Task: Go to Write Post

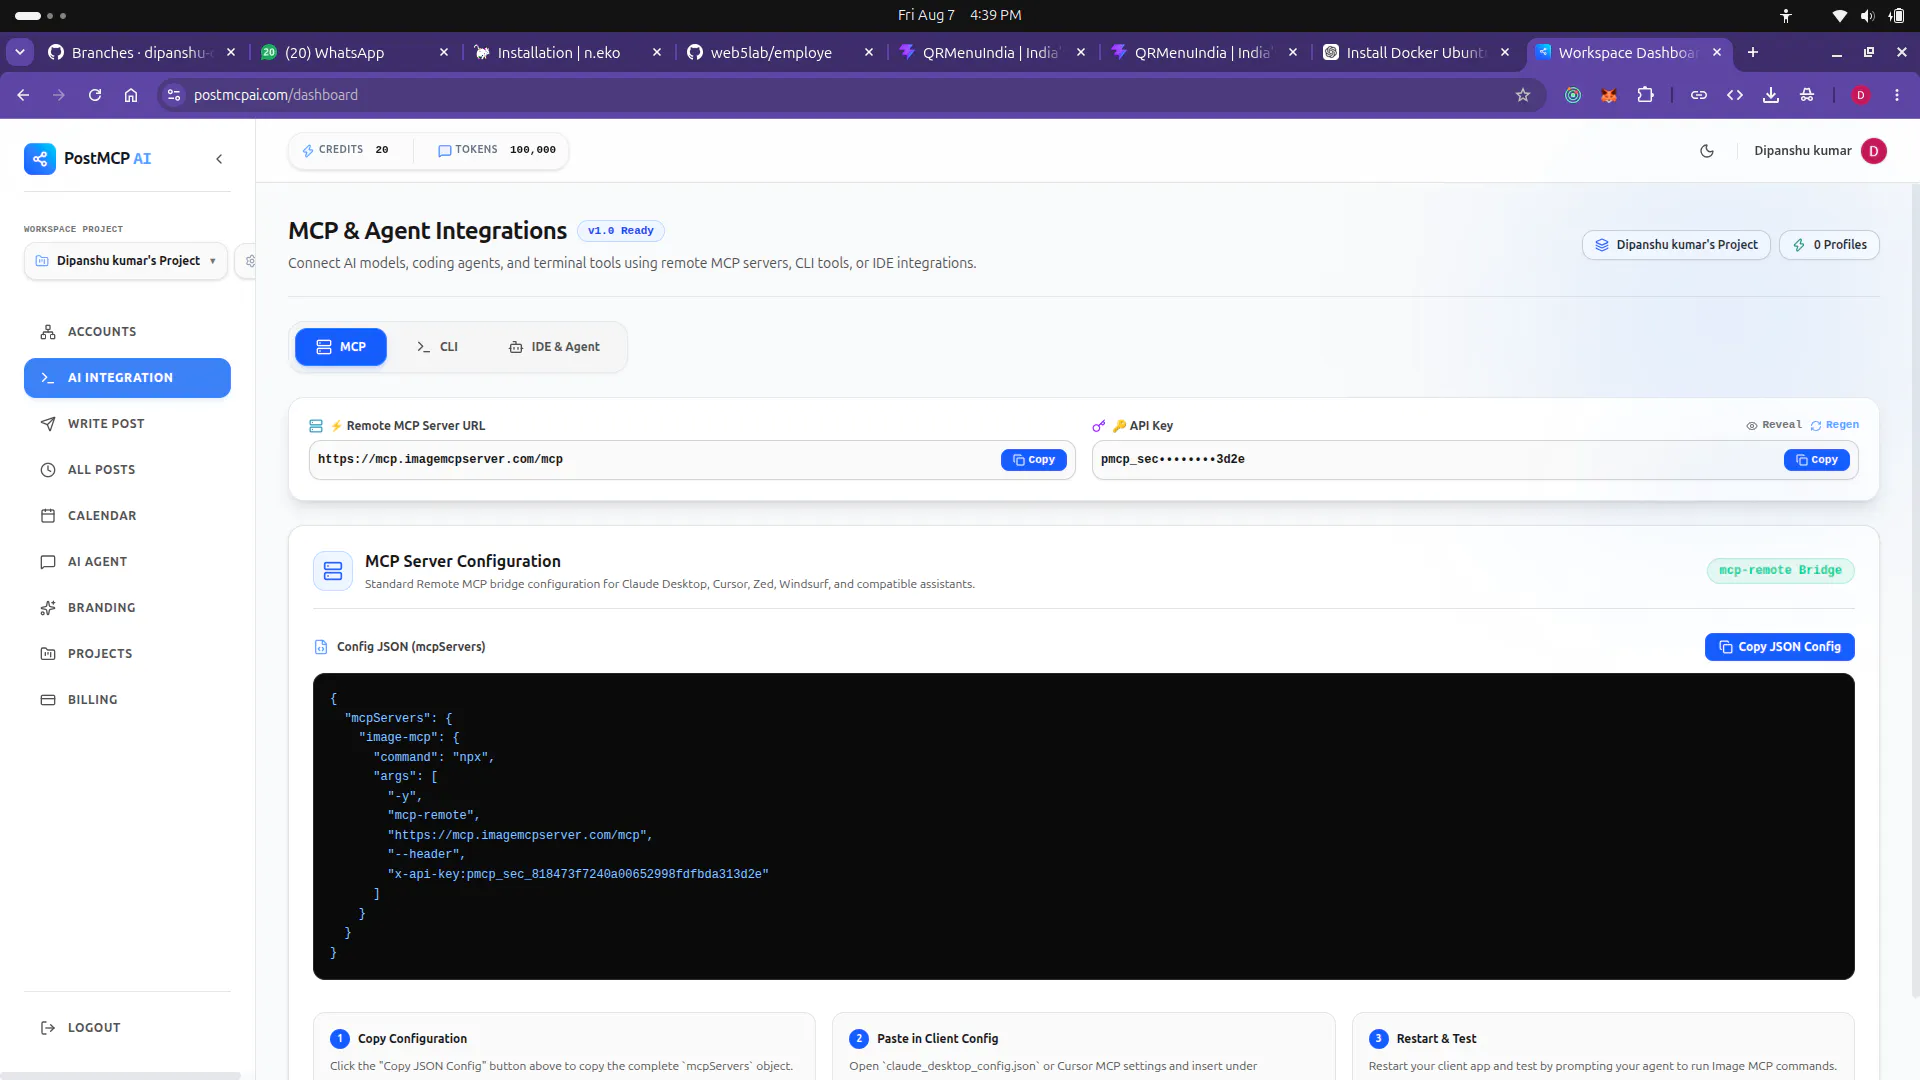Action: [x=127, y=424]
